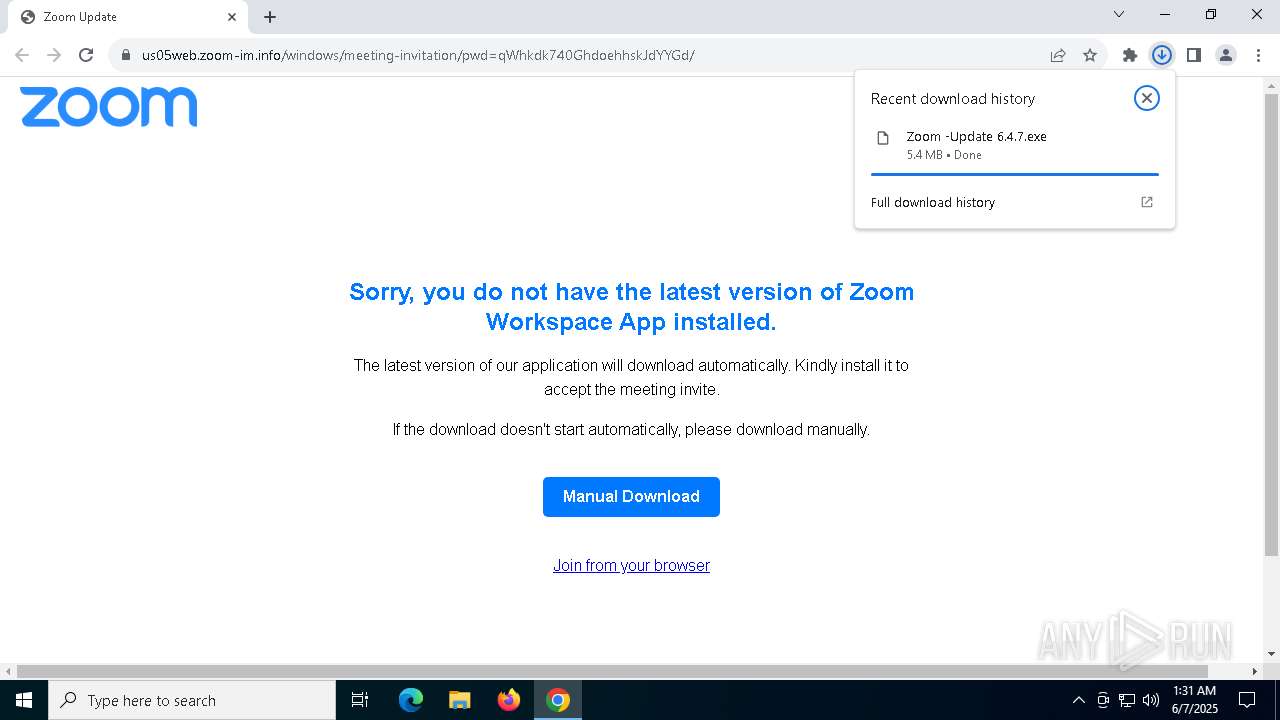This screenshot has height=720, width=1280.
Task: Click scroll down arrow on vertical scrollbar
Action: 1271,654
